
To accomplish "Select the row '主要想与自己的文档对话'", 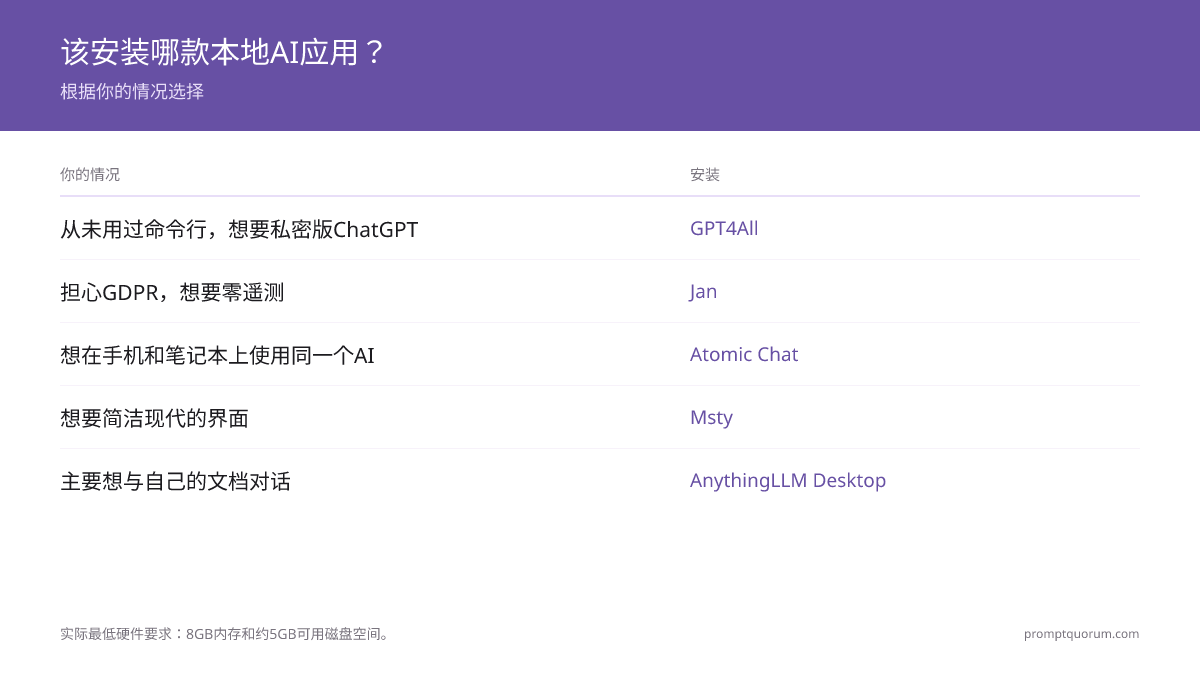I will (x=600, y=481).
